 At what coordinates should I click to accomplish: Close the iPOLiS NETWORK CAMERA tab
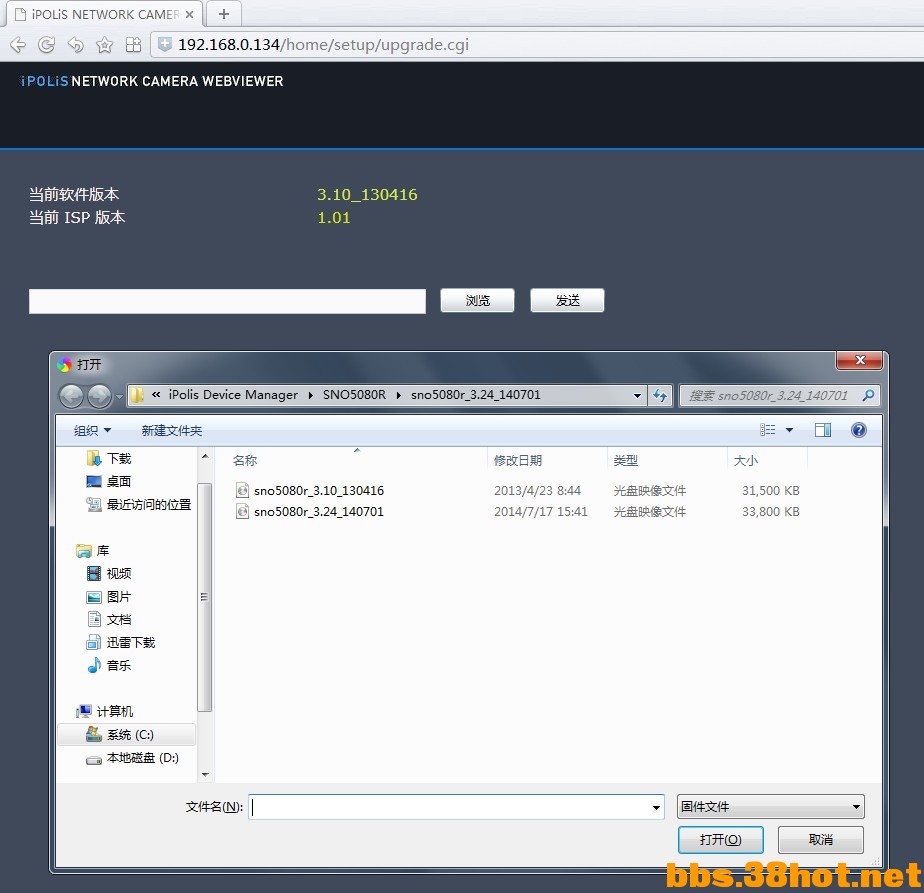[190, 14]
